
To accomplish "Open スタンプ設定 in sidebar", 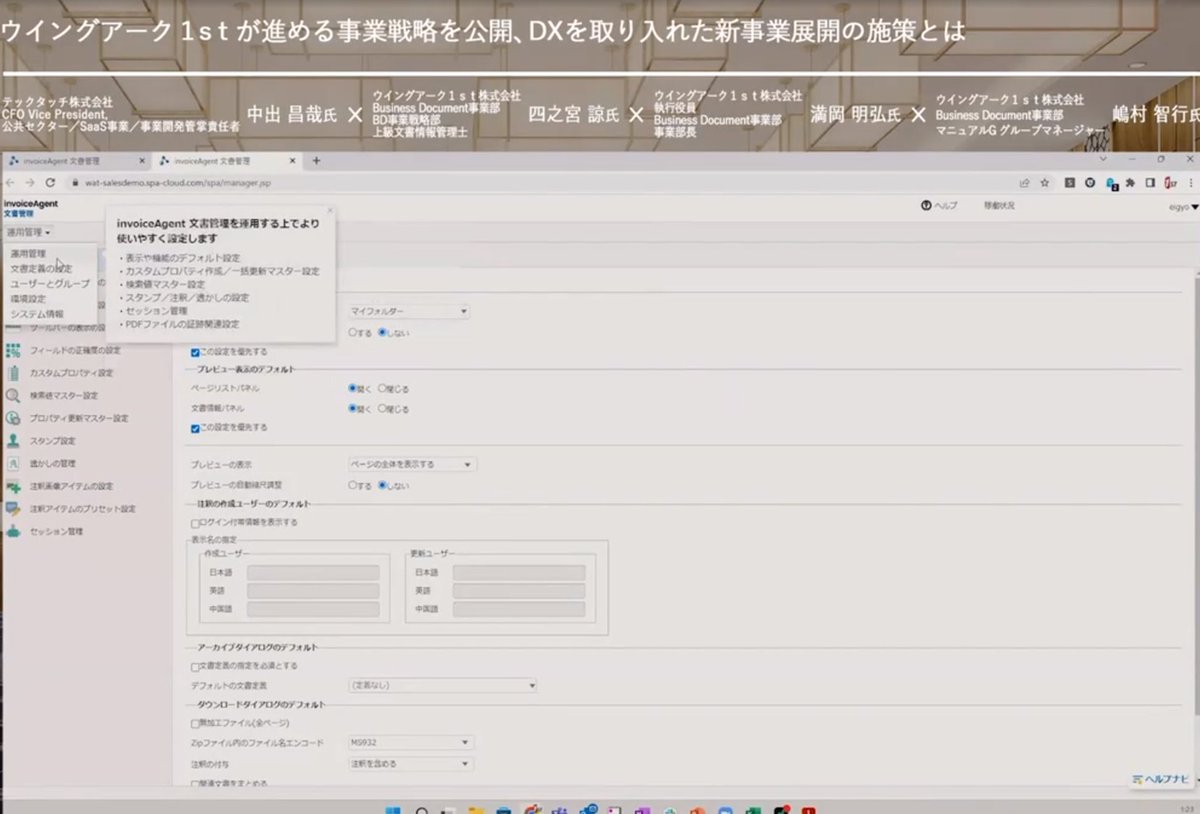I will (x=53, y=441).
